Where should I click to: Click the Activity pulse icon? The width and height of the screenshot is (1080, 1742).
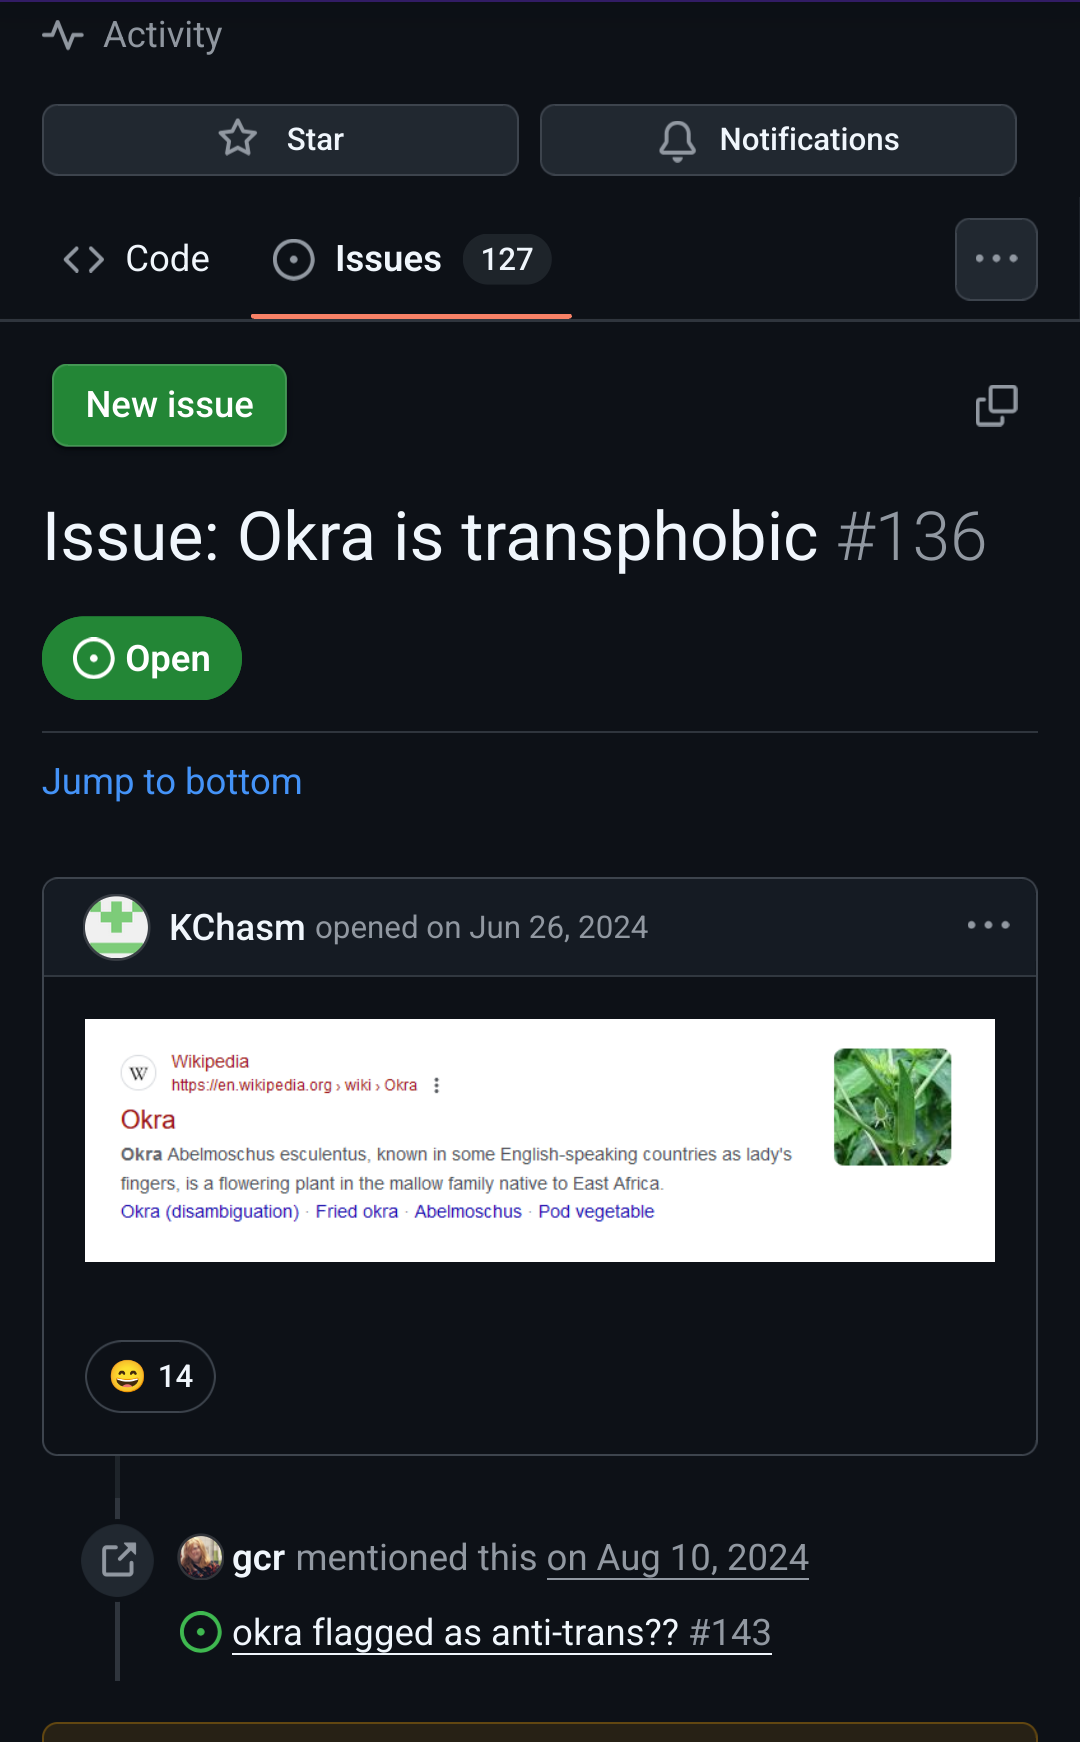pyautogui.click(x=63, y=36)
